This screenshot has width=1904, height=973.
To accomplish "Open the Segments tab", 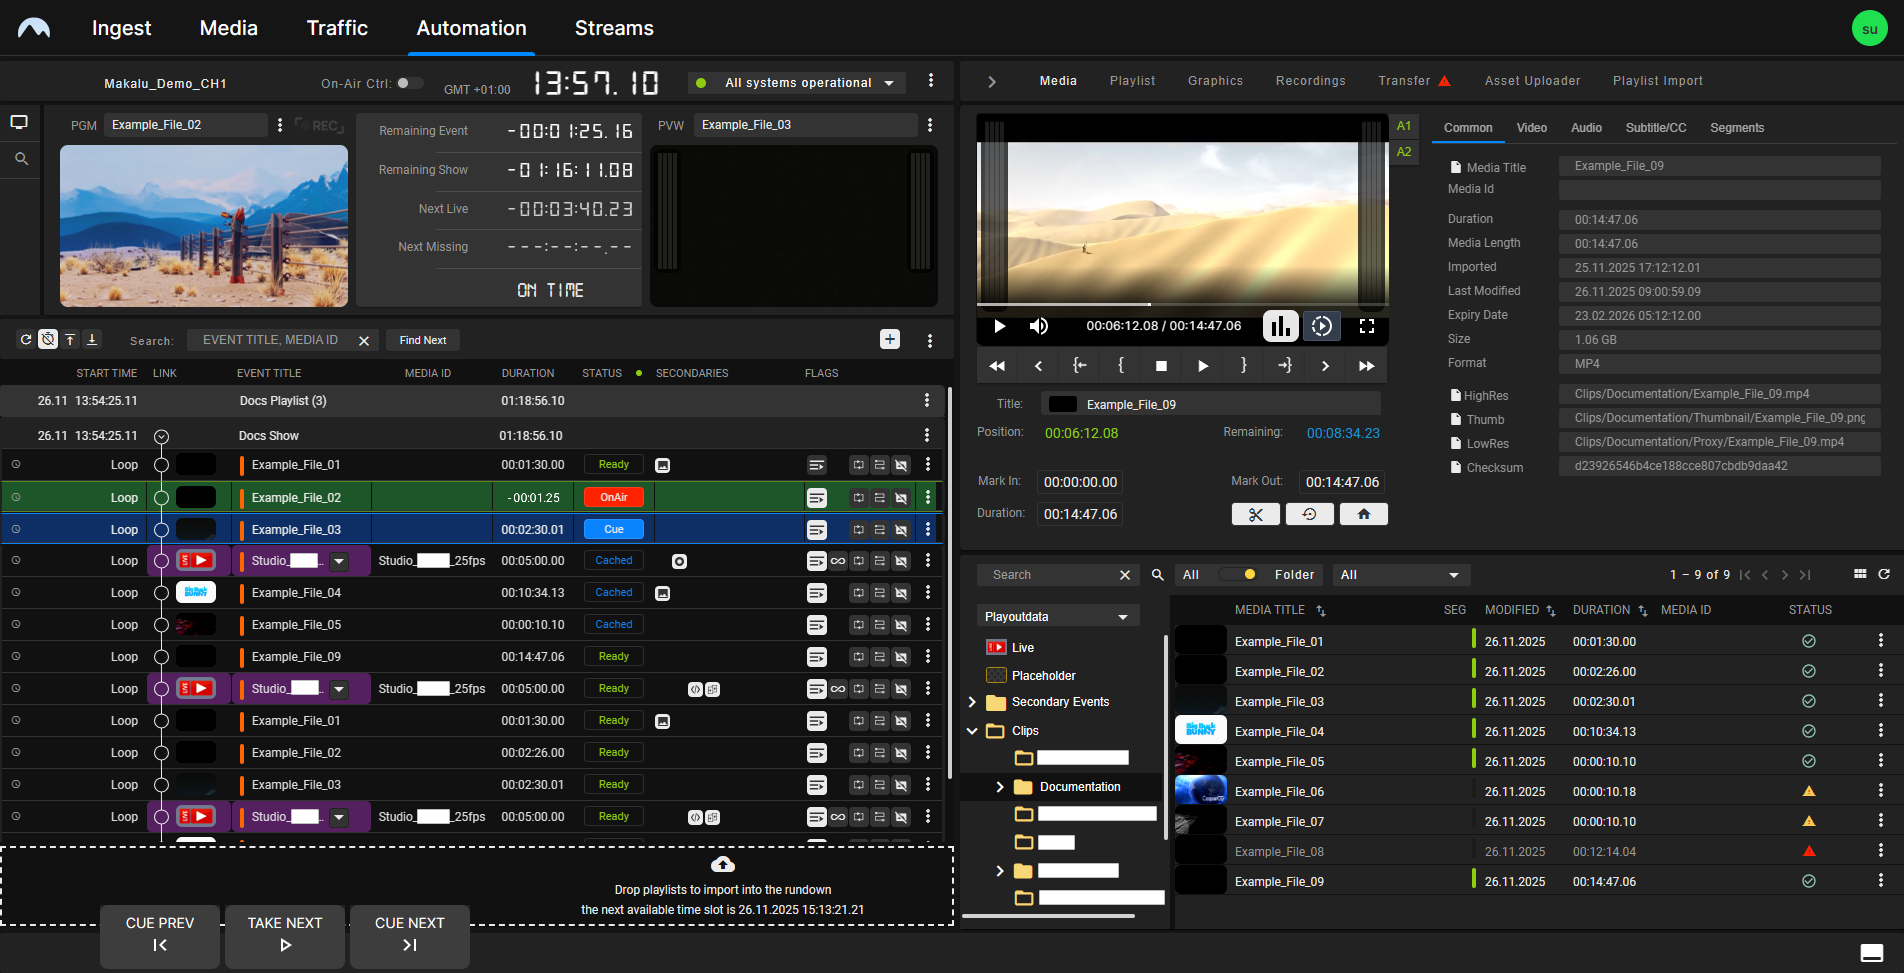I will coord(1736,128).
